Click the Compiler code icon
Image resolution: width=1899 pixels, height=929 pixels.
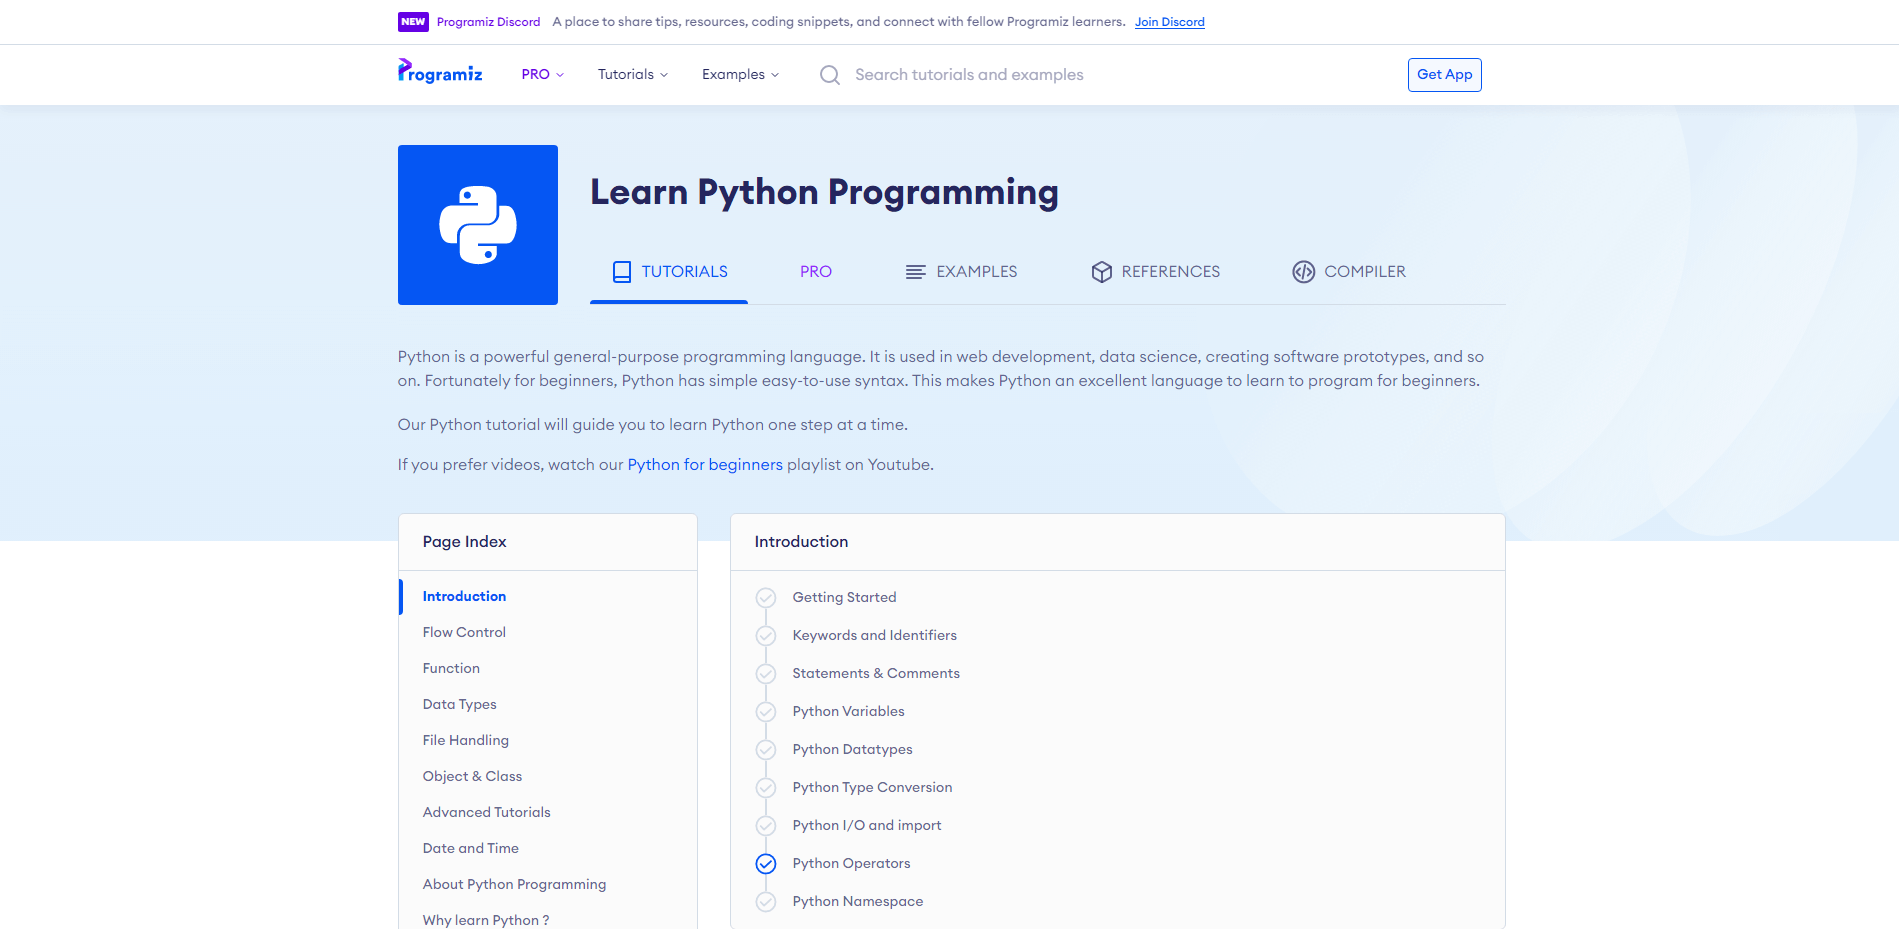click(1303, 272)
